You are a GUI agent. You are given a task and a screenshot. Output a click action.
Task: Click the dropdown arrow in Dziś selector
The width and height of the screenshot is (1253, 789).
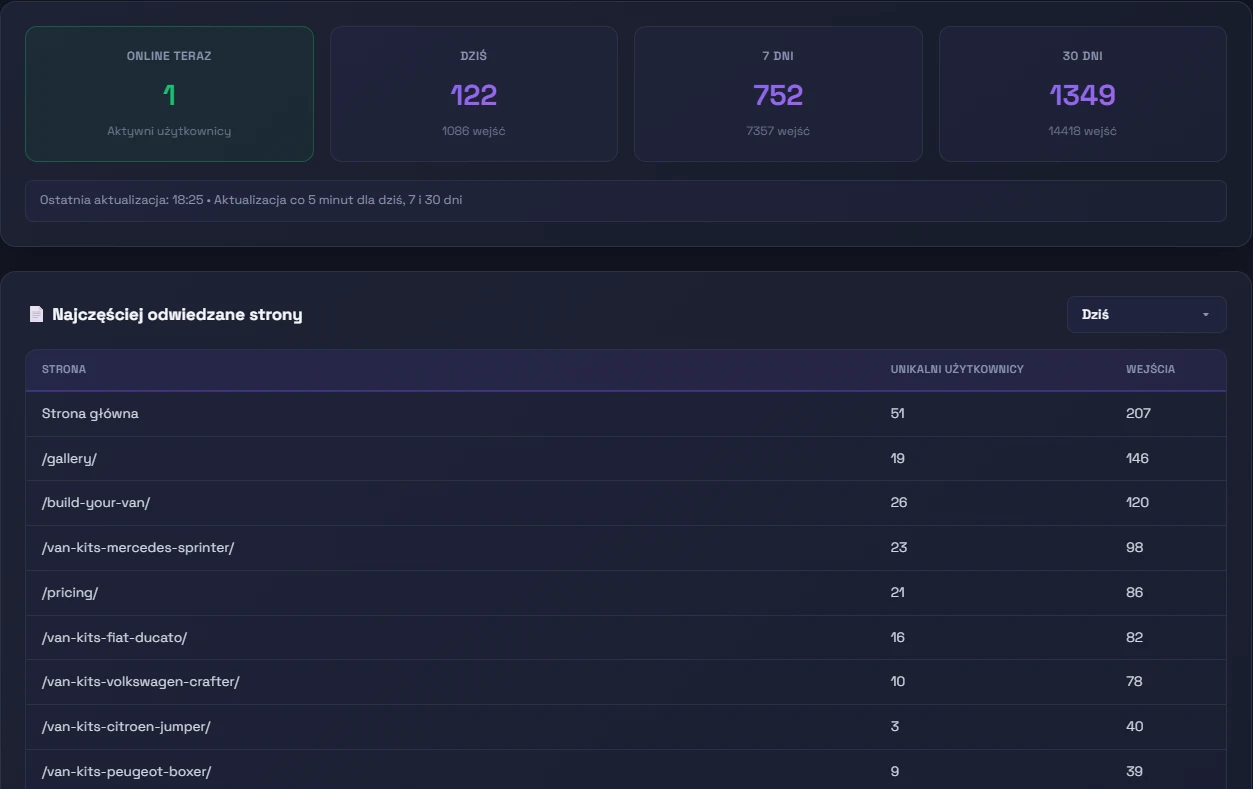tap(1205, 315)
